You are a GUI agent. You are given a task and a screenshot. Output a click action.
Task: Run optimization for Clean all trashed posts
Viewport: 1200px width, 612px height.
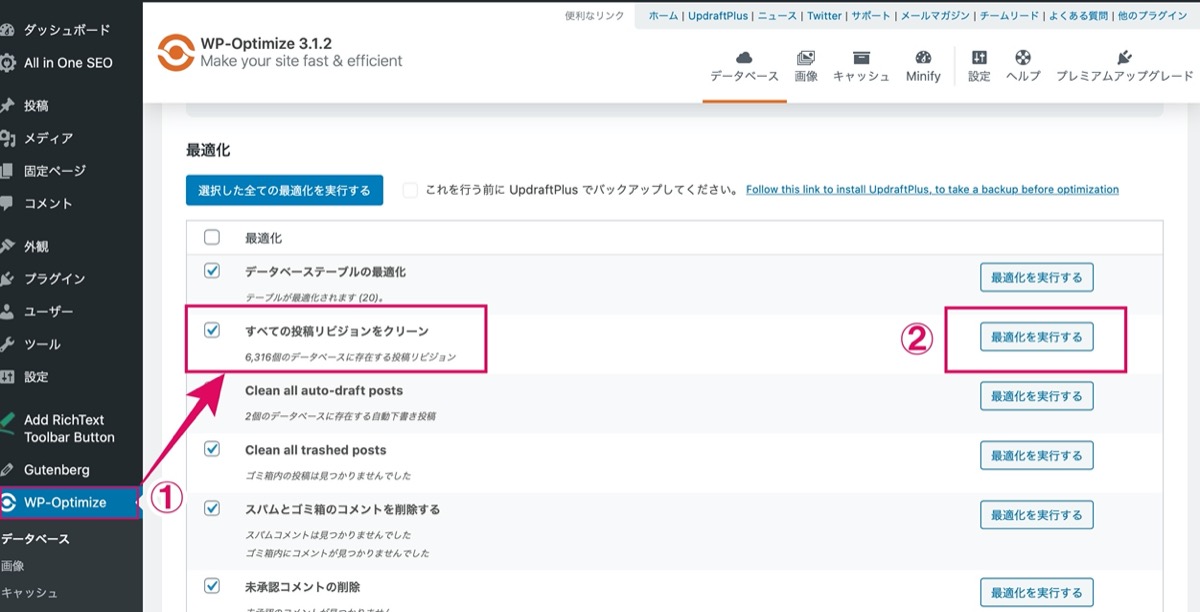(x=1036, y=455)
